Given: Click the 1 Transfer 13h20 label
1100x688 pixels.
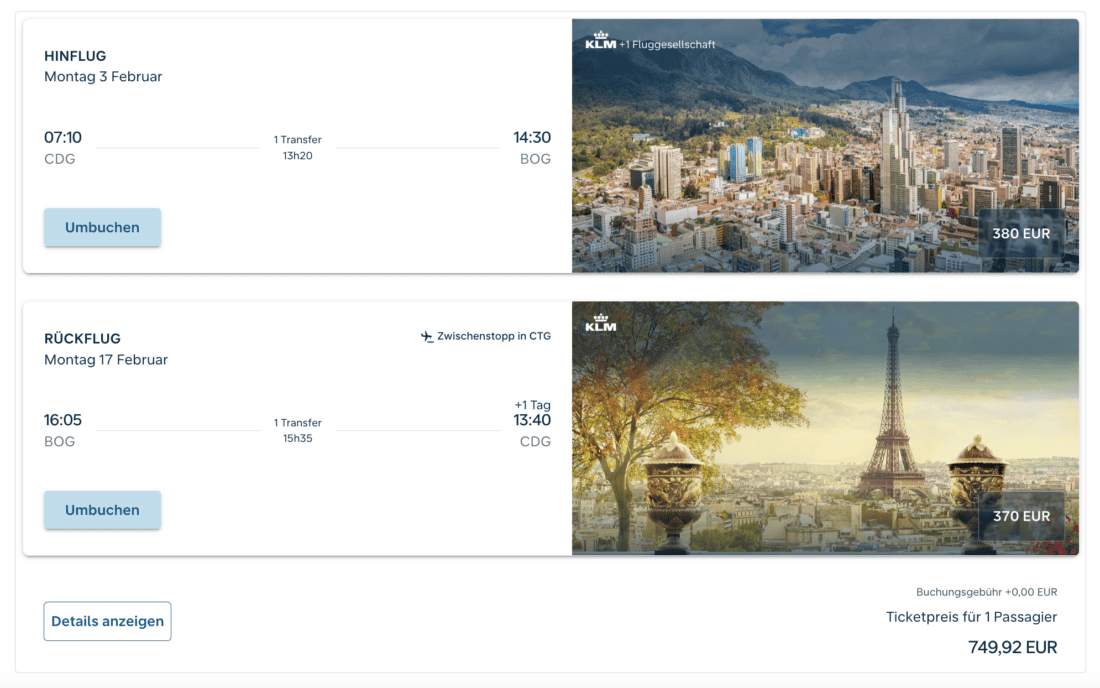Looking at the screenshot, I should (298, 147).
